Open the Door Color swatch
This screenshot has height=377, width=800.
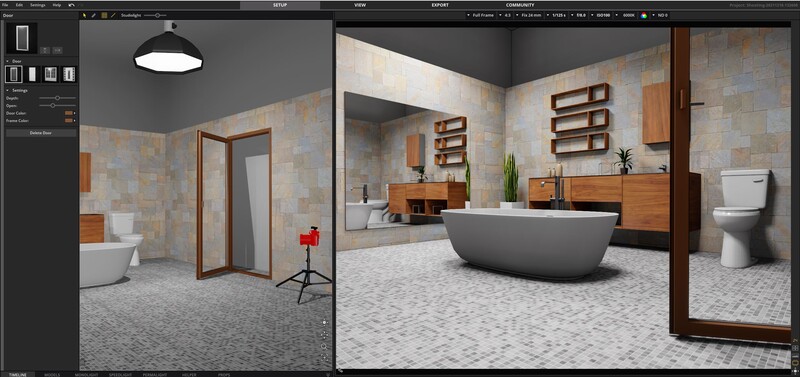click(x=68, y=113)
